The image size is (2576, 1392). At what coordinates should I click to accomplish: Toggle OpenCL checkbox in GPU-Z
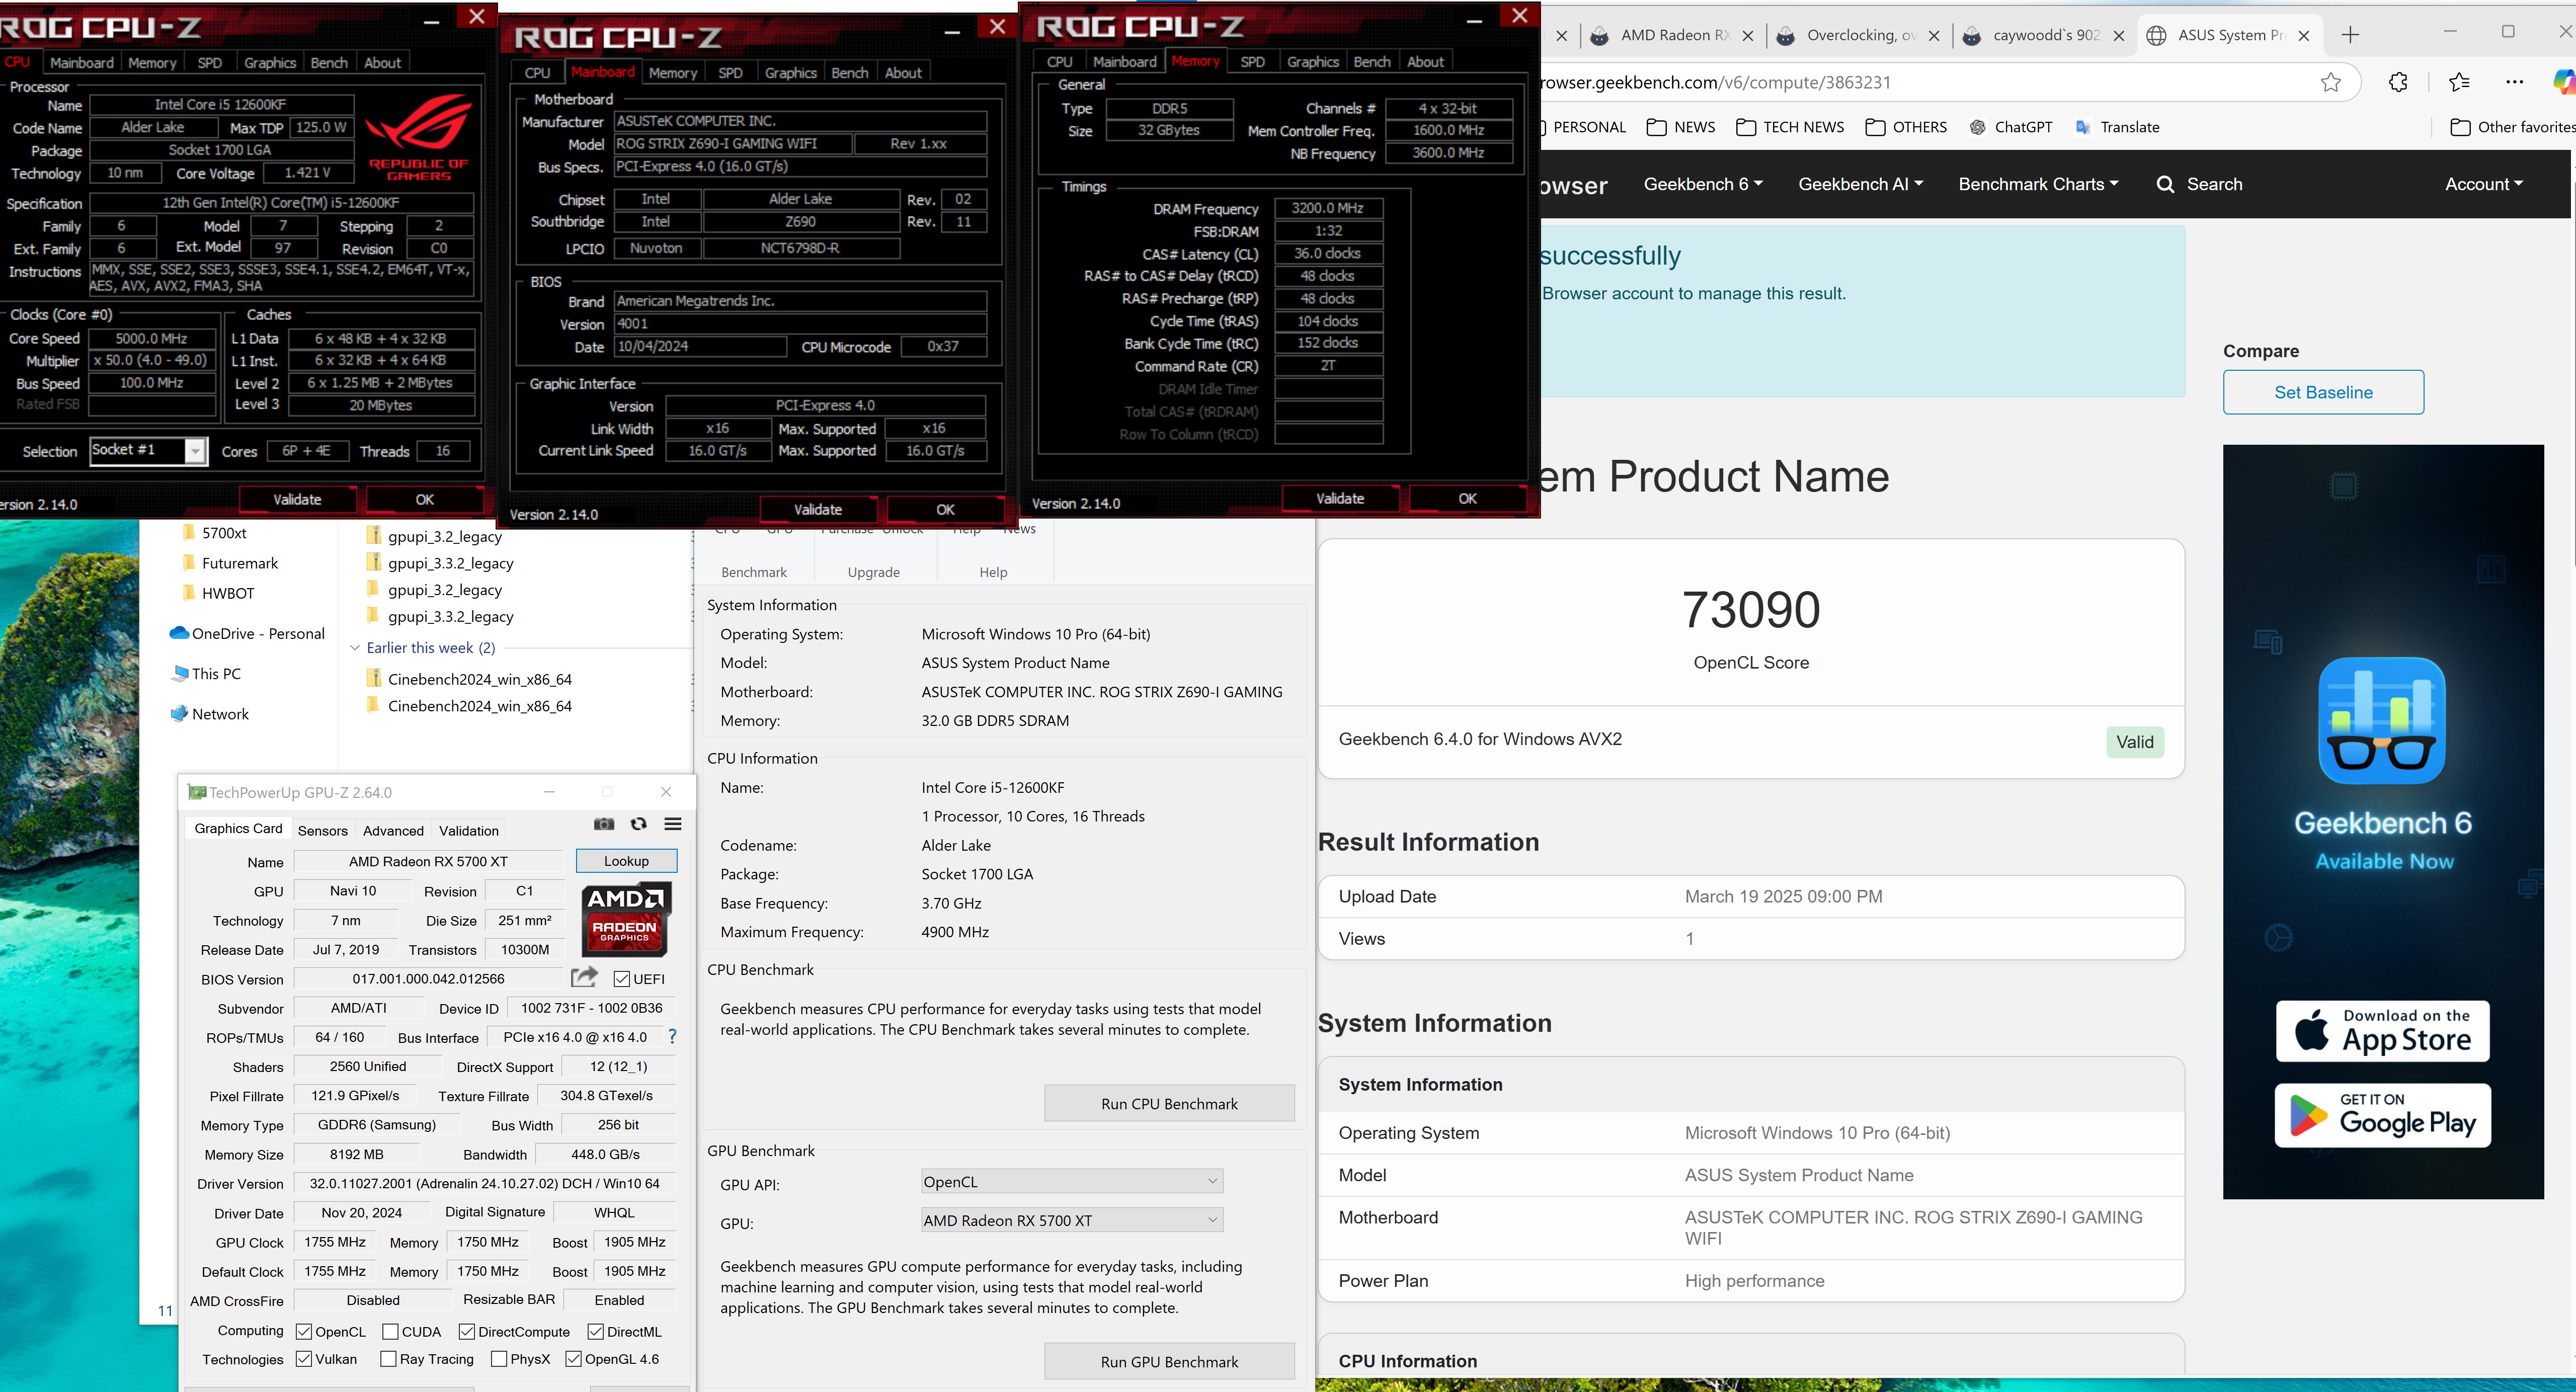click(304, 1332)
